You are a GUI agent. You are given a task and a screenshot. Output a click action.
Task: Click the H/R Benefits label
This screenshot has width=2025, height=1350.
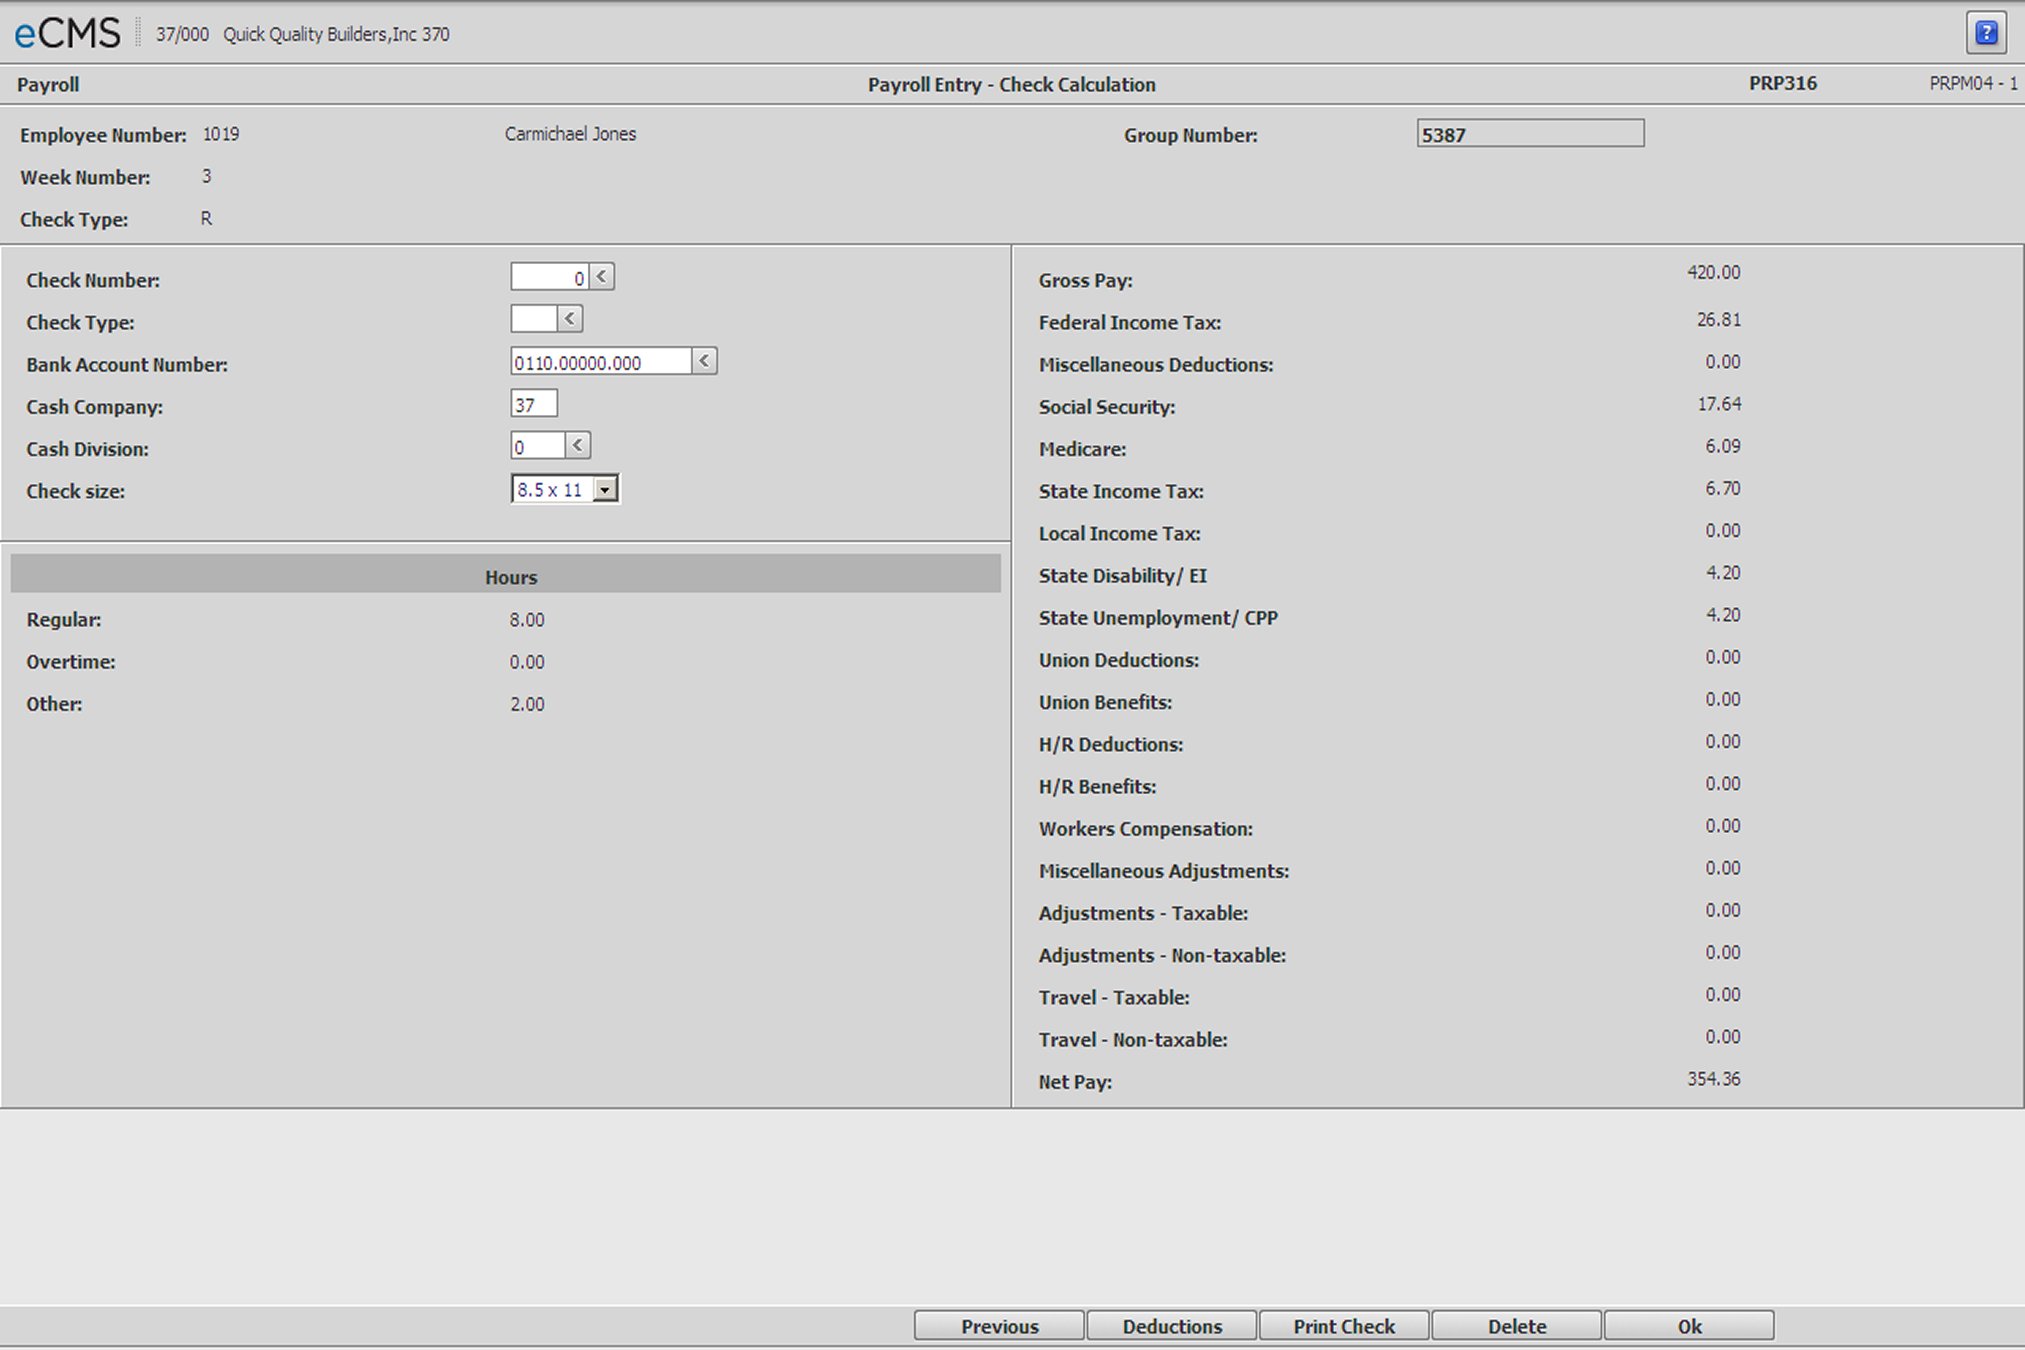pos(1097,787)
